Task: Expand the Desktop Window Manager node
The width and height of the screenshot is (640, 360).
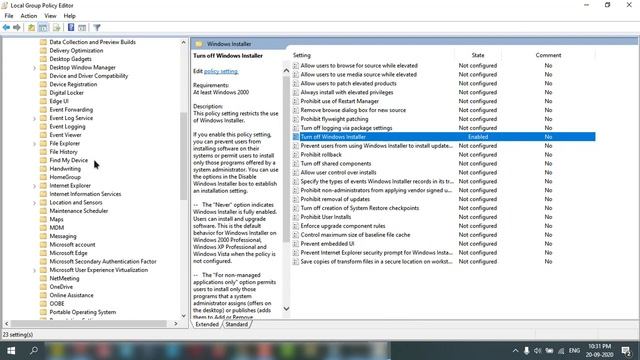Action: [34, 68]
